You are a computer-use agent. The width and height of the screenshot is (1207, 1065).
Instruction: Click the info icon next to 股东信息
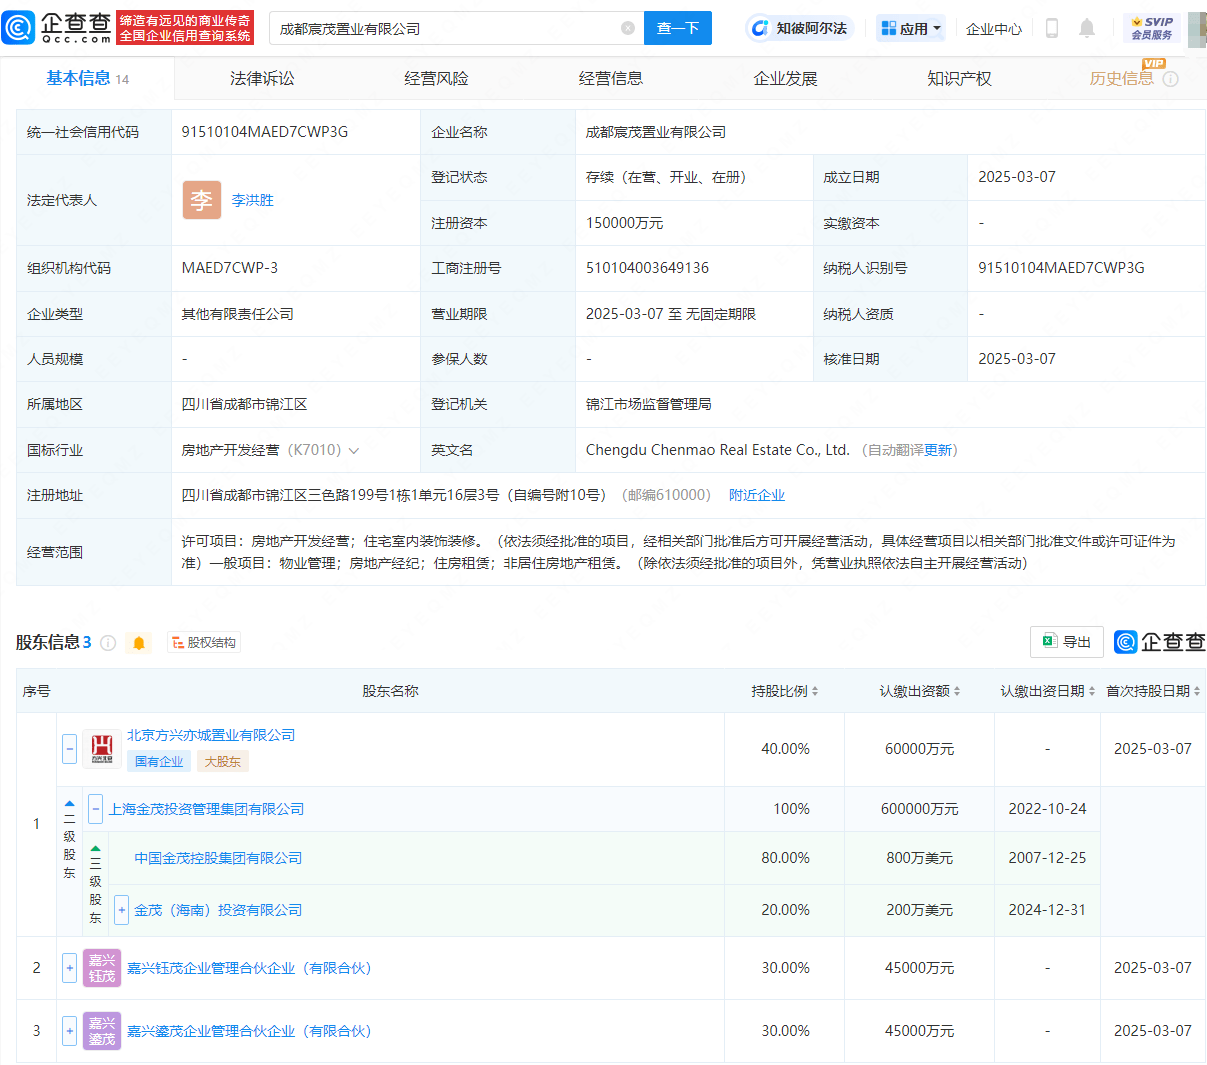pos(108,643)
